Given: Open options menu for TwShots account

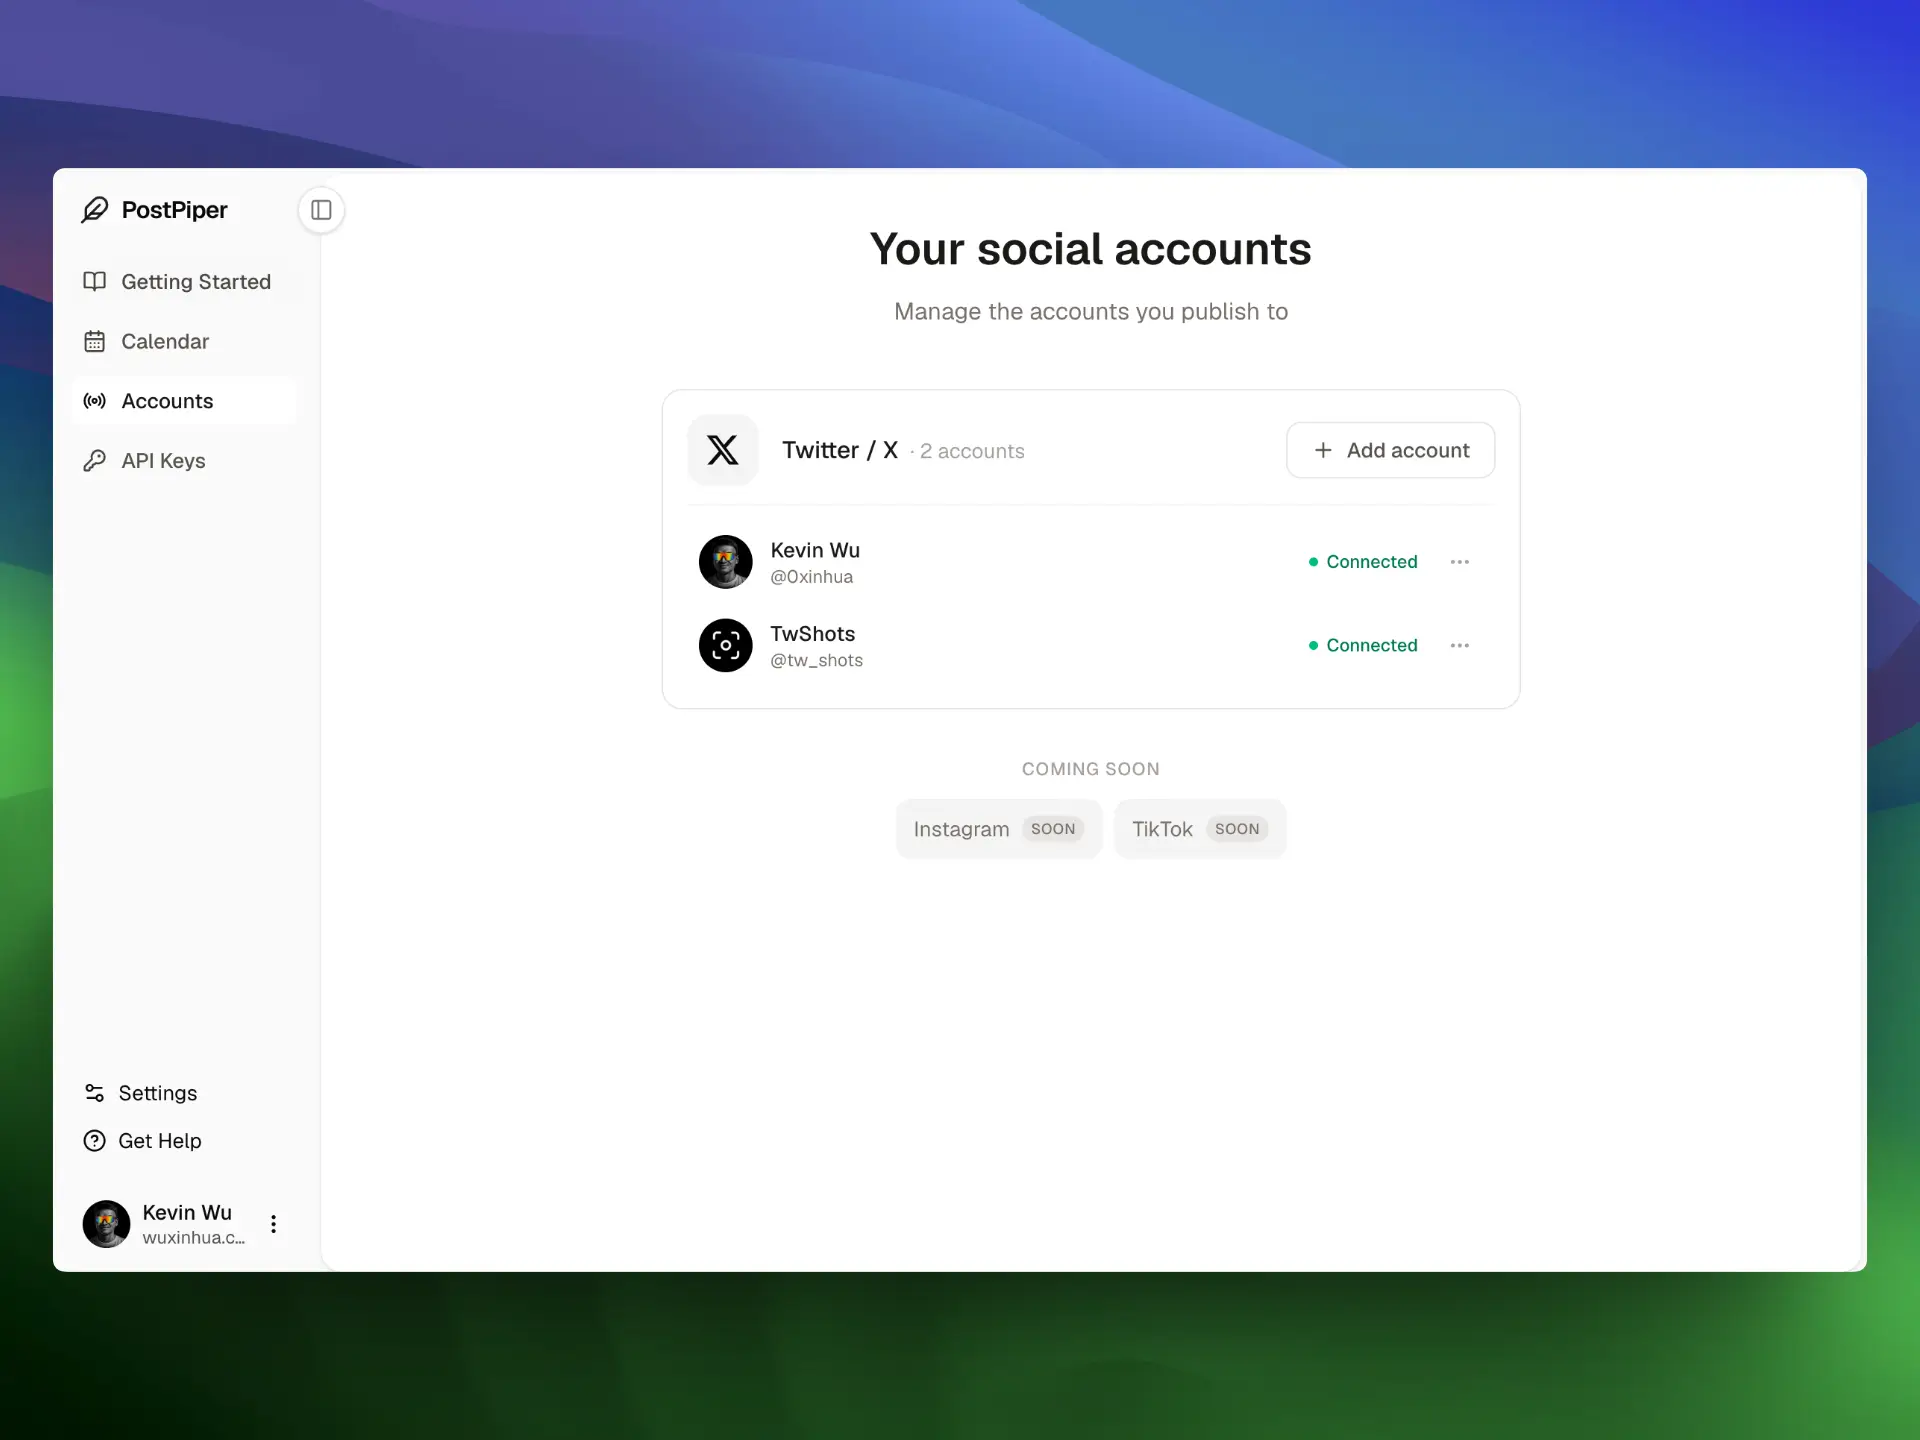Looking at the screenshot, I should [1460, 646].
